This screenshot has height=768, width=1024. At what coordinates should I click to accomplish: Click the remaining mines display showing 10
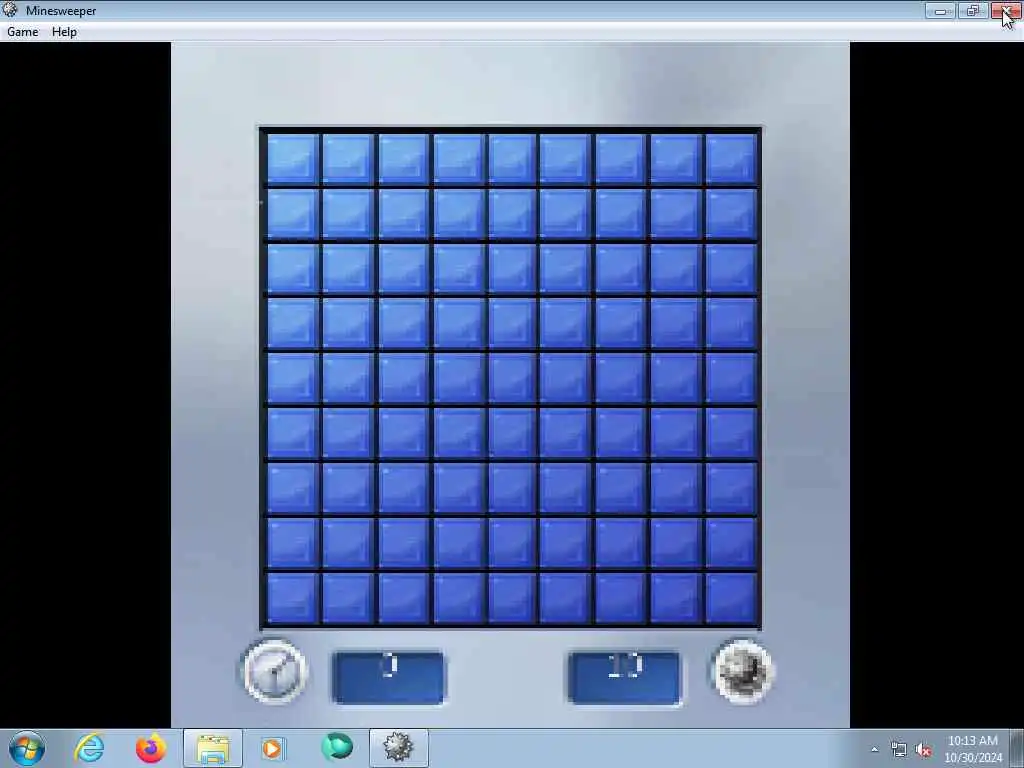624,678
